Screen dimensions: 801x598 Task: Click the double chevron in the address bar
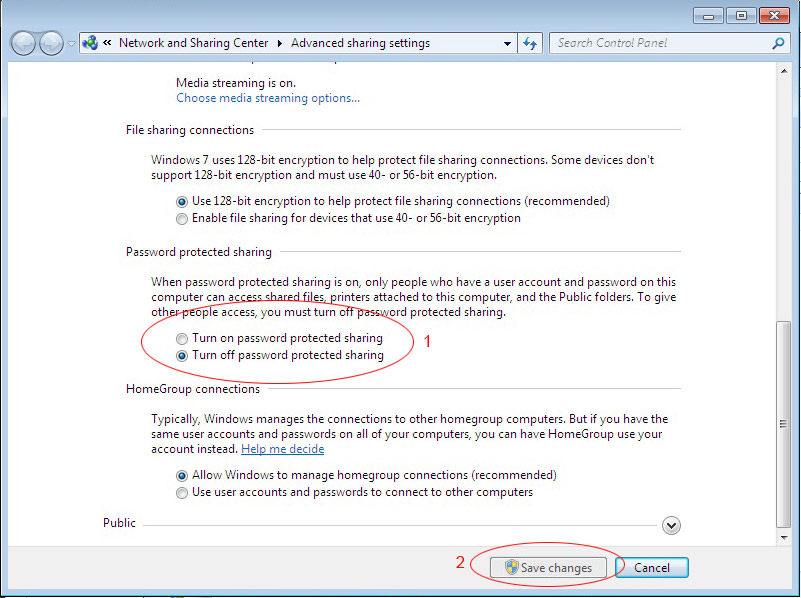tap(107, 43)
